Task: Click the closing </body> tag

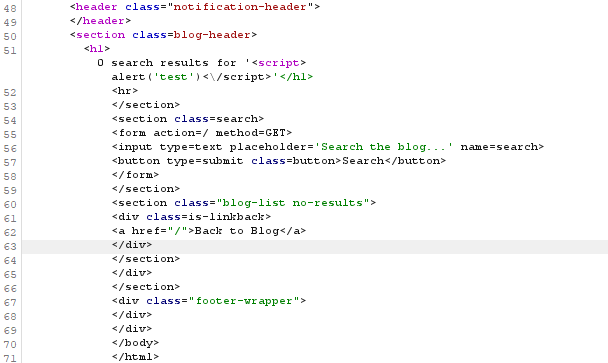Action: click(x=135, y=343)
